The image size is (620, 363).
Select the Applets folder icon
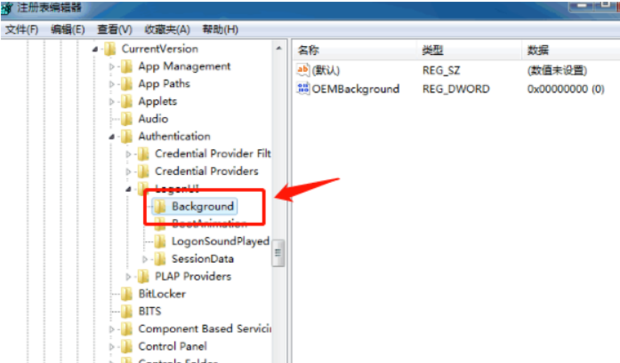coord(127,101)
